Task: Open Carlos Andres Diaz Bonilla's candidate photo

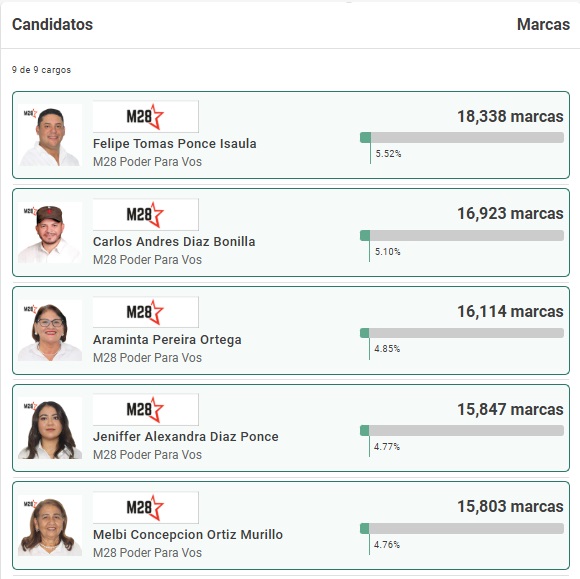Action: 50,233
